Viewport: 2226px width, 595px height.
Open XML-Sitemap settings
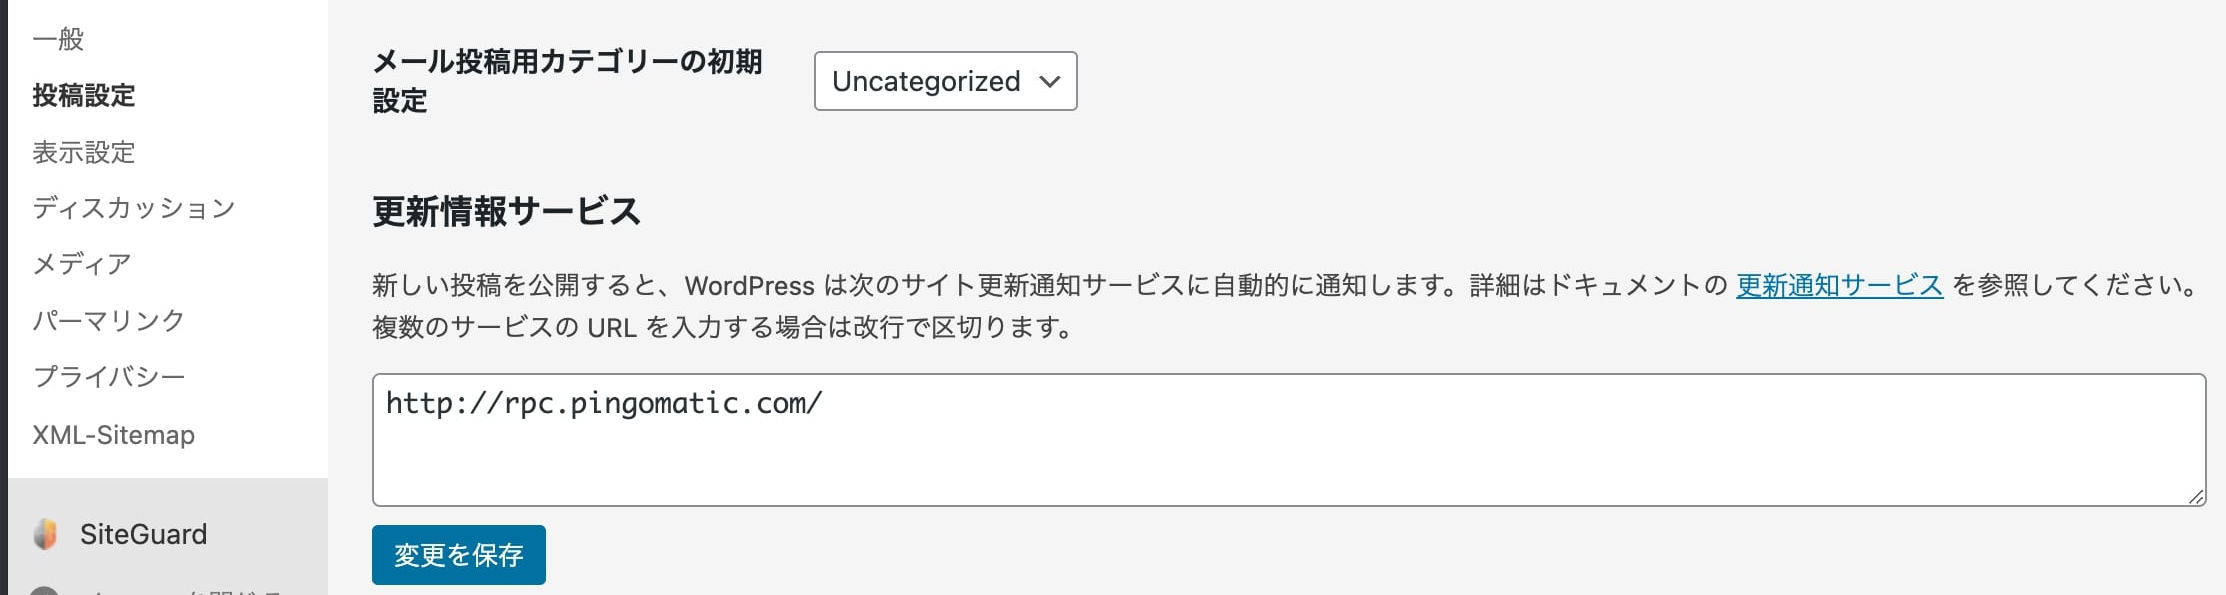[114, 435]
